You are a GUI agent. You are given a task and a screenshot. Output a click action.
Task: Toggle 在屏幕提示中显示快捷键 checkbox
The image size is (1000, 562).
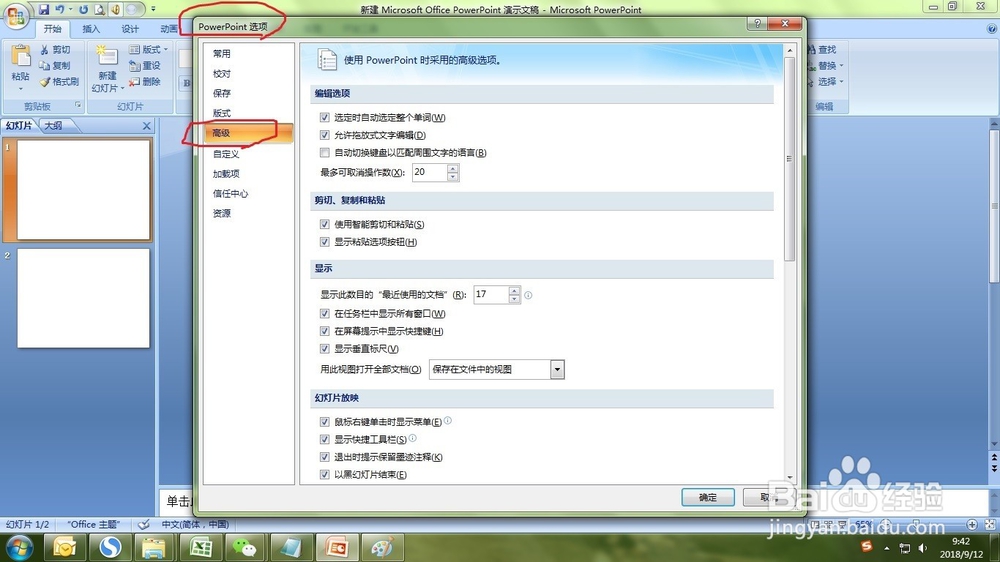[x=325, y=331]
